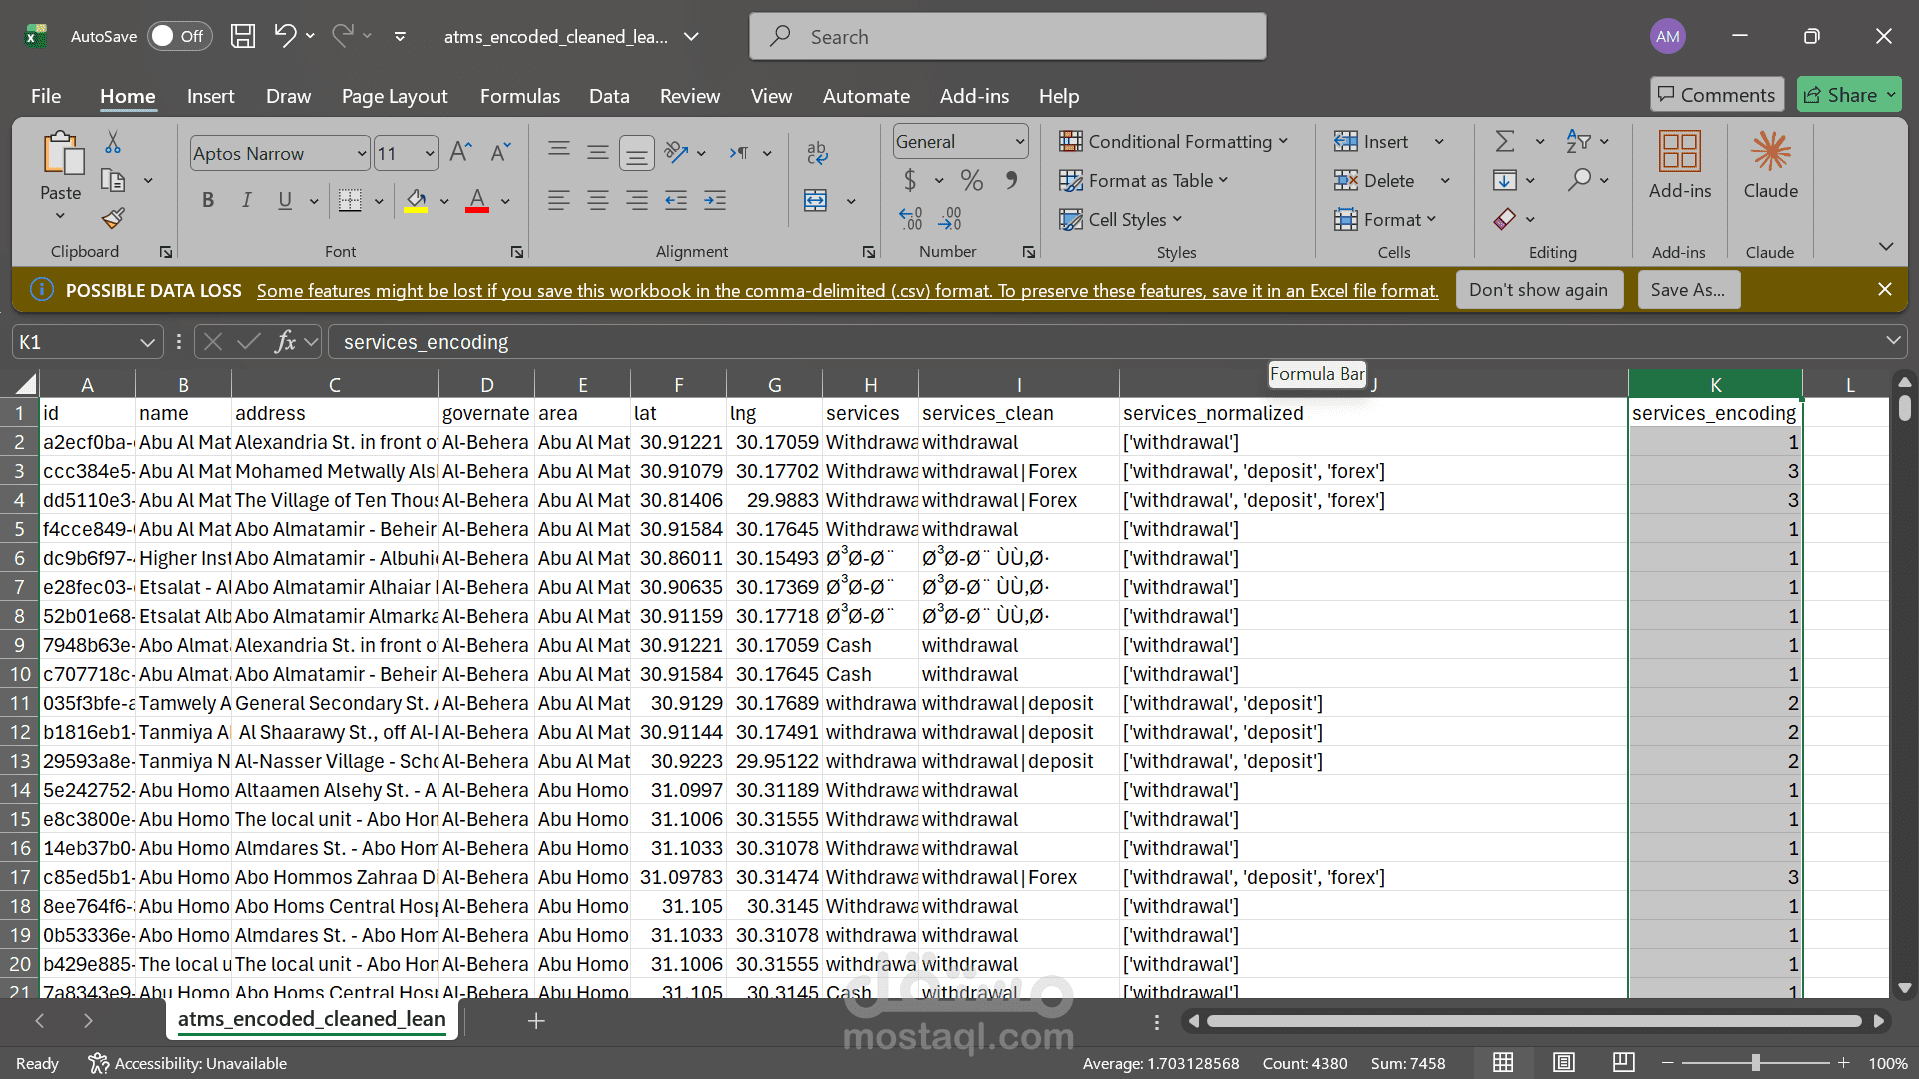
Task: Switch to Page Break Preview in status bar
Action: [x=1624, y=1063]
